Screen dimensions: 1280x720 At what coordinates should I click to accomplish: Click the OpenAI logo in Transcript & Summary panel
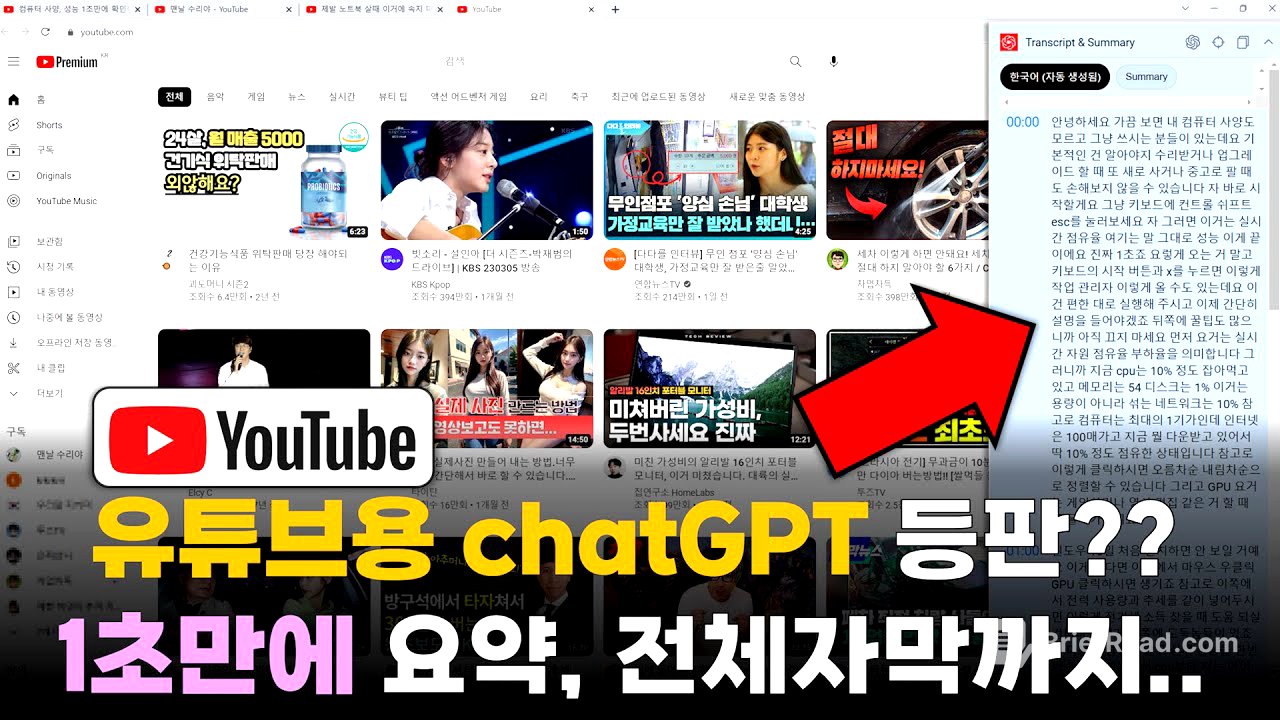click(x=1192, y=42)
